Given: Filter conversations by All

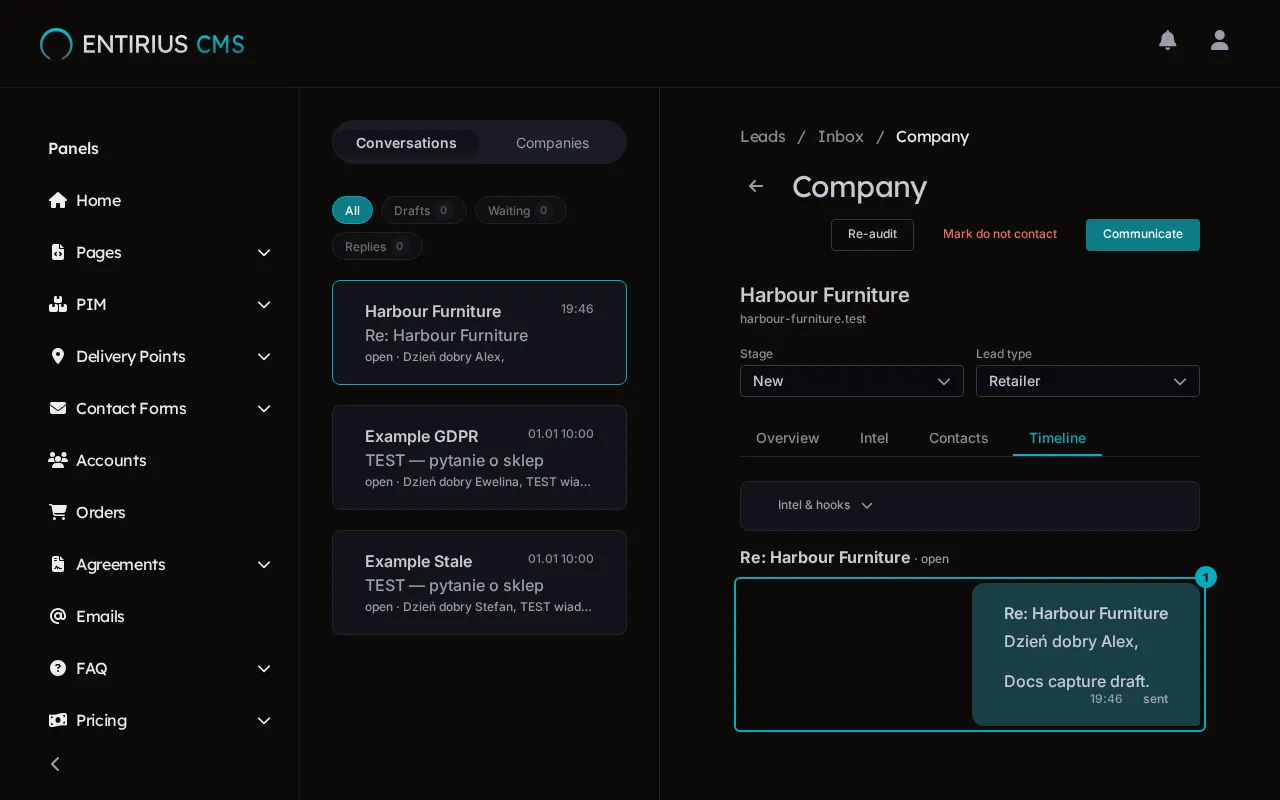Looking at the screenshot, I should (x=352, y=210).
